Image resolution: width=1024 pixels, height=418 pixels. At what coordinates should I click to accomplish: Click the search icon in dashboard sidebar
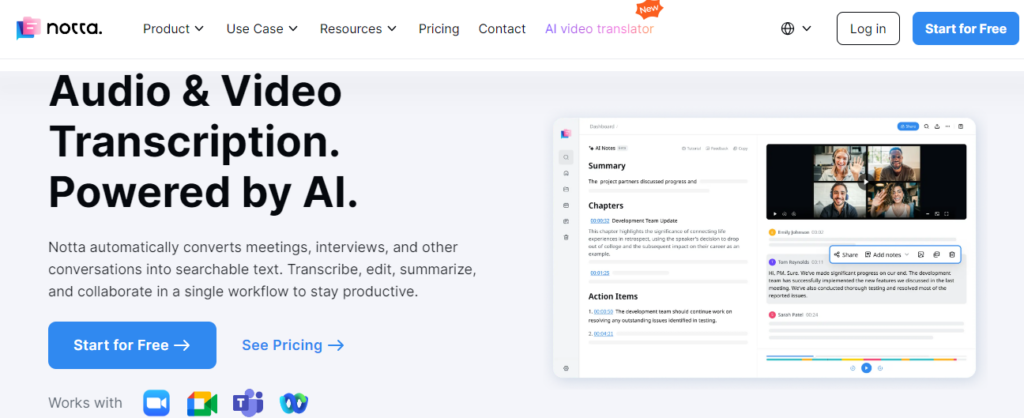(566, 157)
